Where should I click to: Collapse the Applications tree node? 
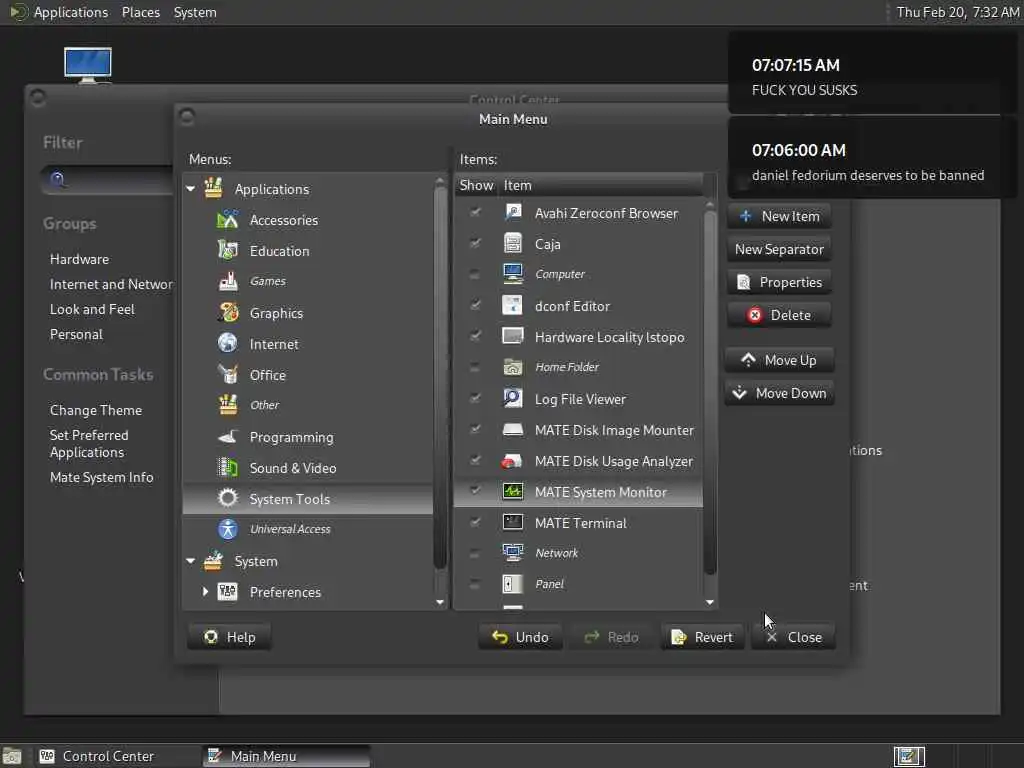coord(191,189)
